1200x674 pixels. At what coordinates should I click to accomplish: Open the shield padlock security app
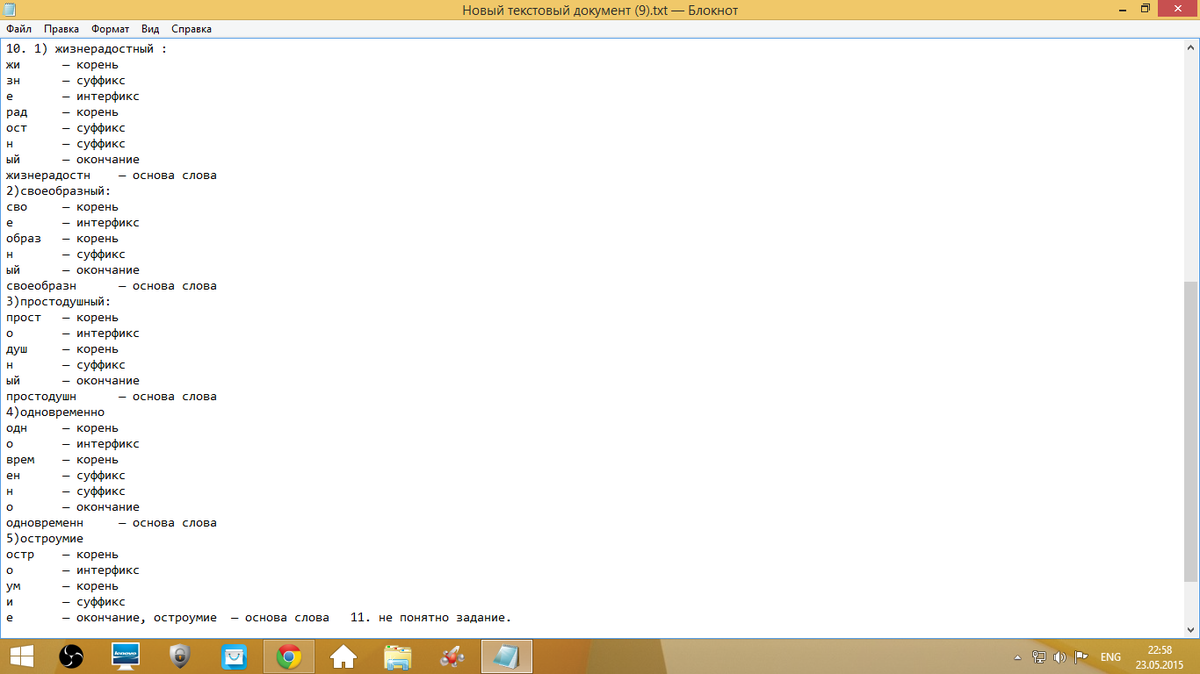180,656
